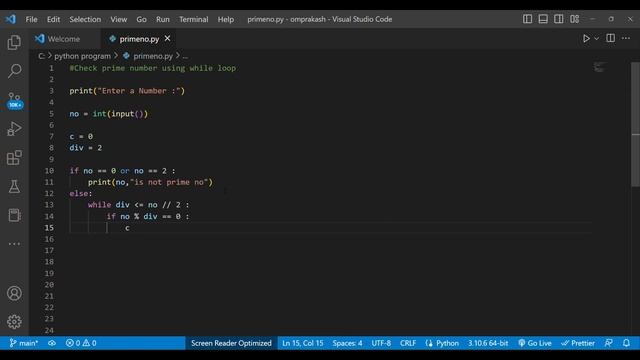This screenshot has width=640, height=360.
Task: Open the Source Control view
Action: click(x=14, y=100)
